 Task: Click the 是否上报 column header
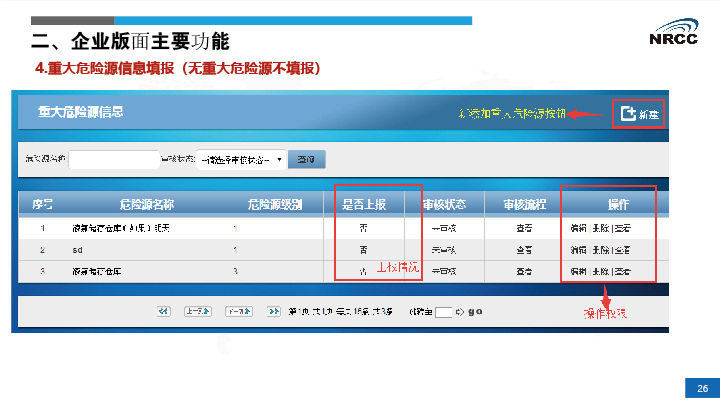click(x=362, y=205)
